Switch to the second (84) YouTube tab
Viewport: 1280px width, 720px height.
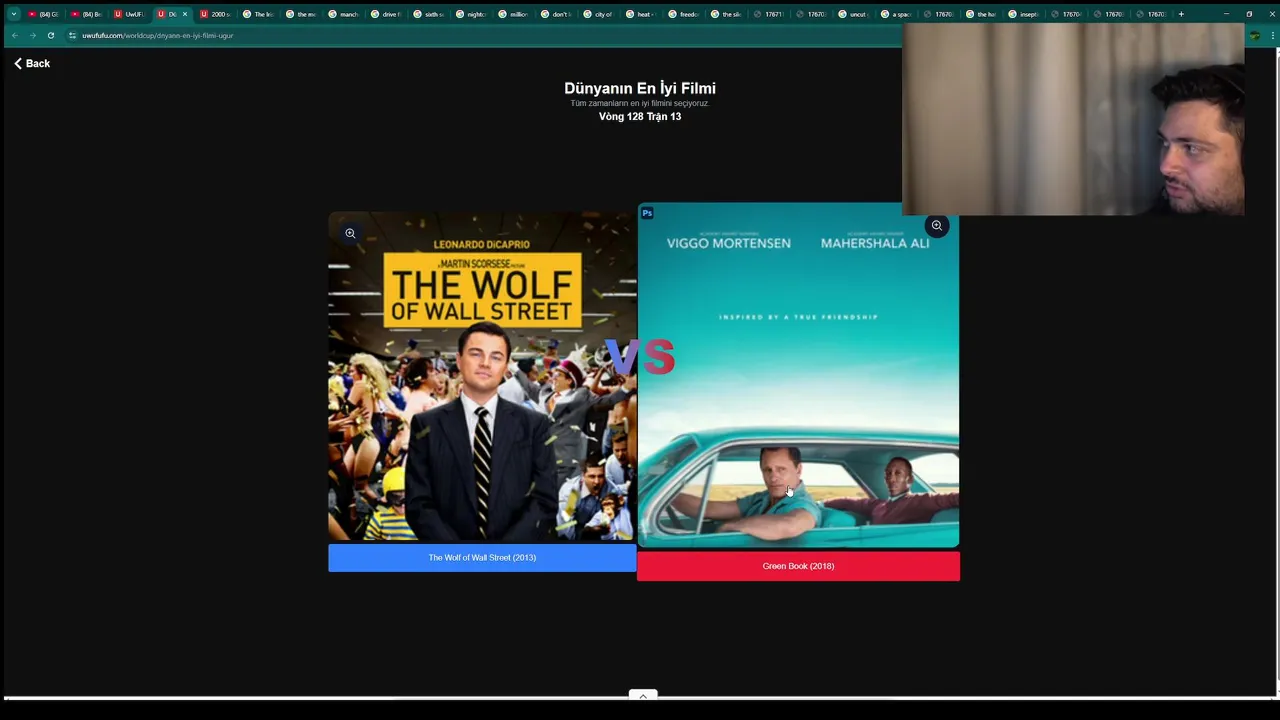pos(86,14)
